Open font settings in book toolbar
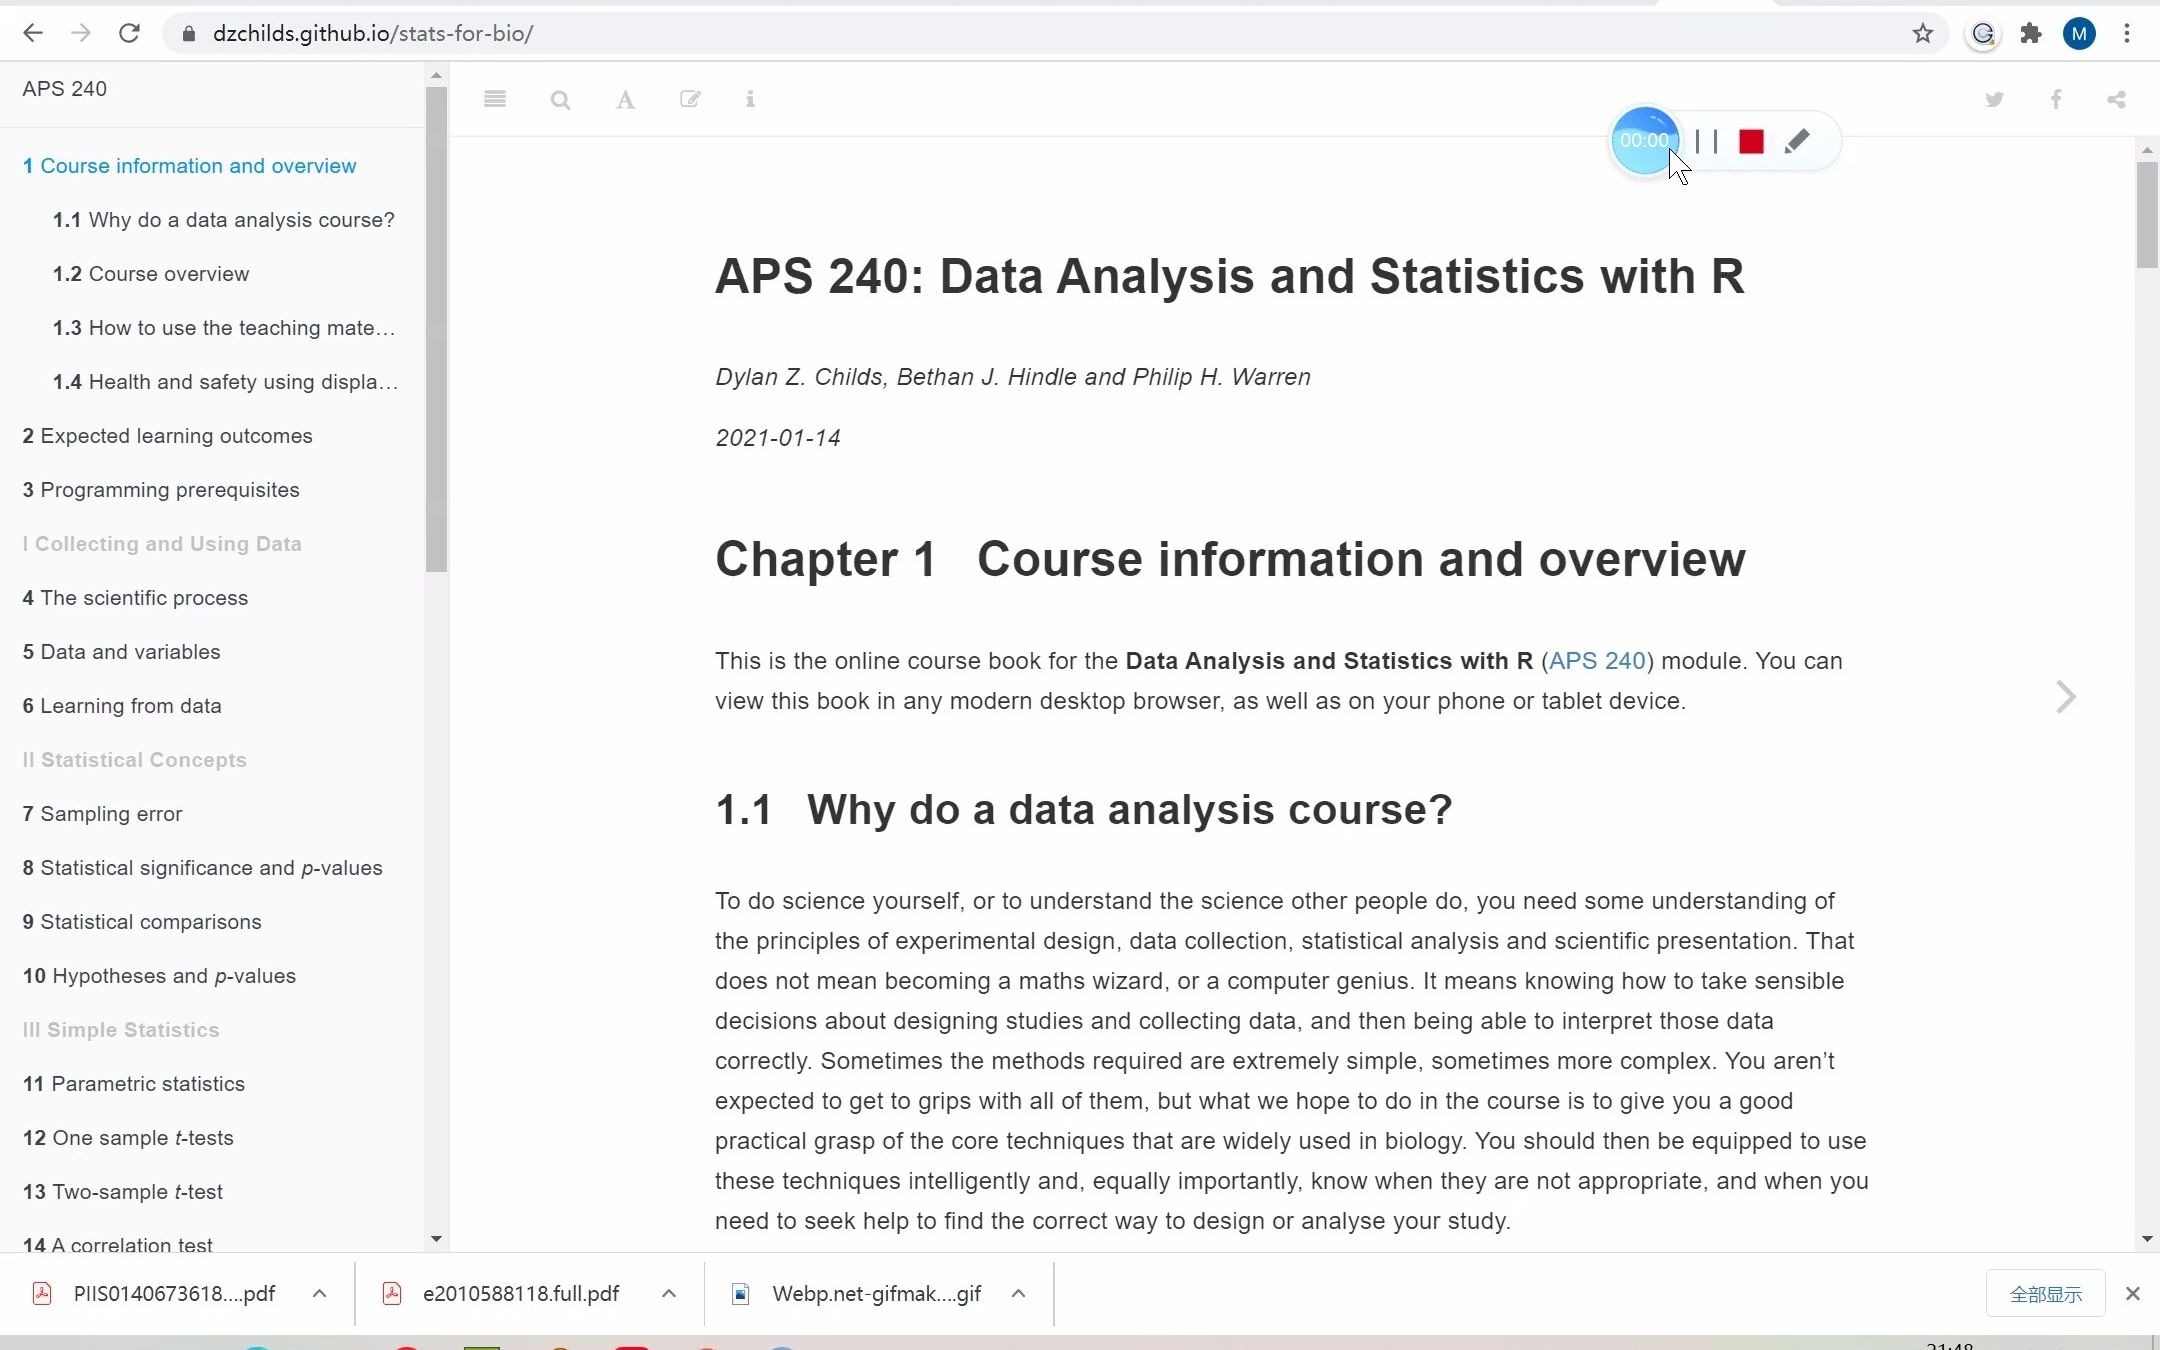This screenshot has width=2160, height=1350. (625, 99)
